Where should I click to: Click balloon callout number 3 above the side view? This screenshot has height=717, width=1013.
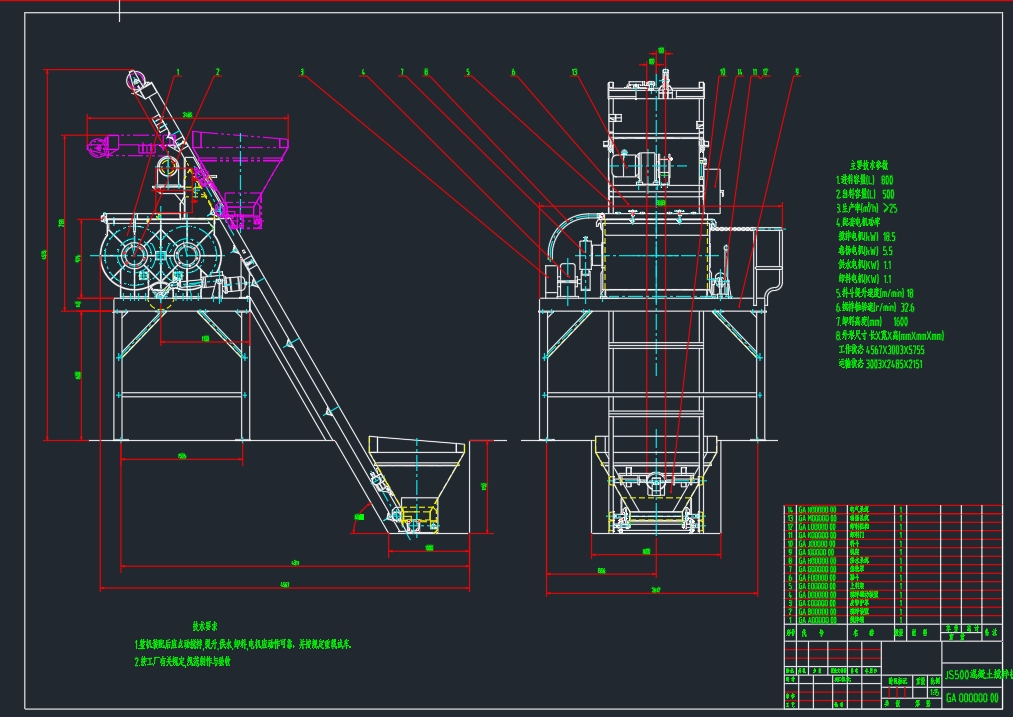(302, 72)
